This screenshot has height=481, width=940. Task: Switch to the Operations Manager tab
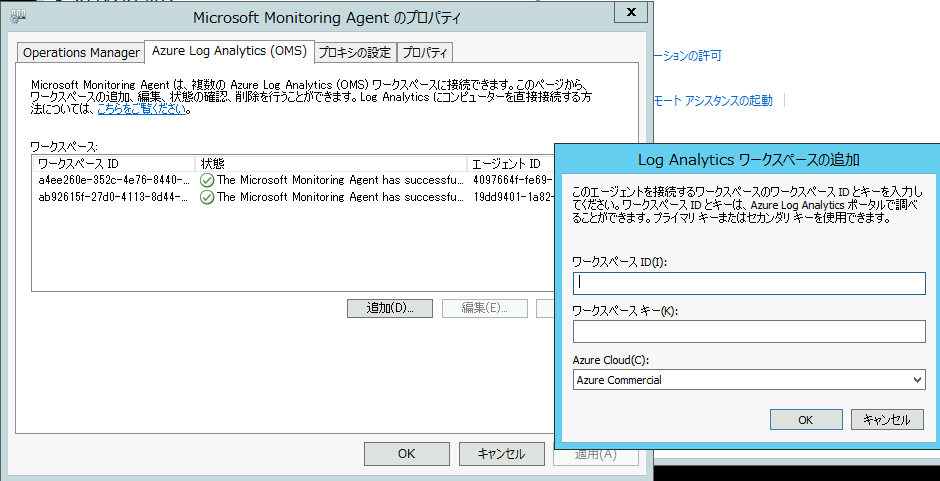(81, 53)
